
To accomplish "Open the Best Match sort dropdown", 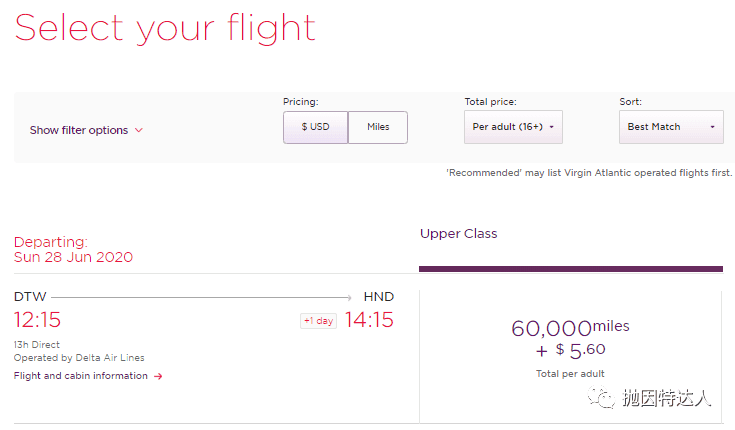I will pyautogui.click(x=671, y=127).
